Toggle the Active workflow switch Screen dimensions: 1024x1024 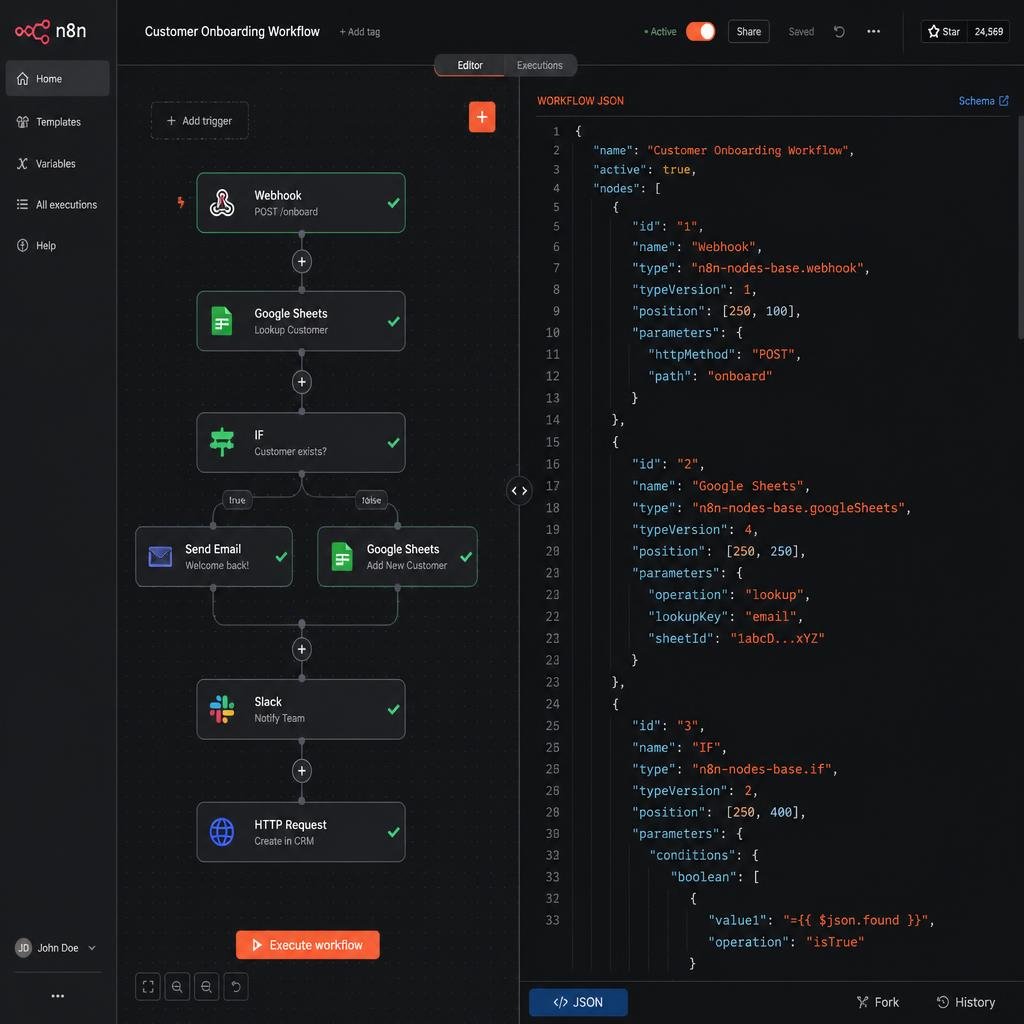[x=700, y=31]
